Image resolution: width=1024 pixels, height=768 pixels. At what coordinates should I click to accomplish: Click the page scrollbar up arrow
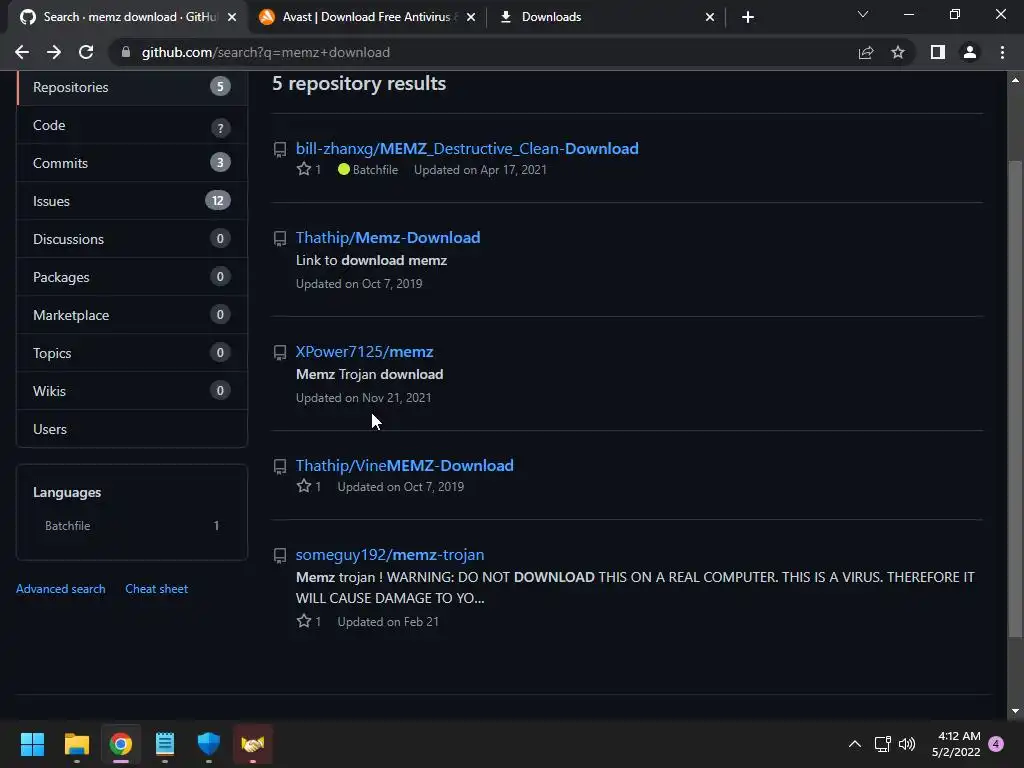coord(1015,80)
